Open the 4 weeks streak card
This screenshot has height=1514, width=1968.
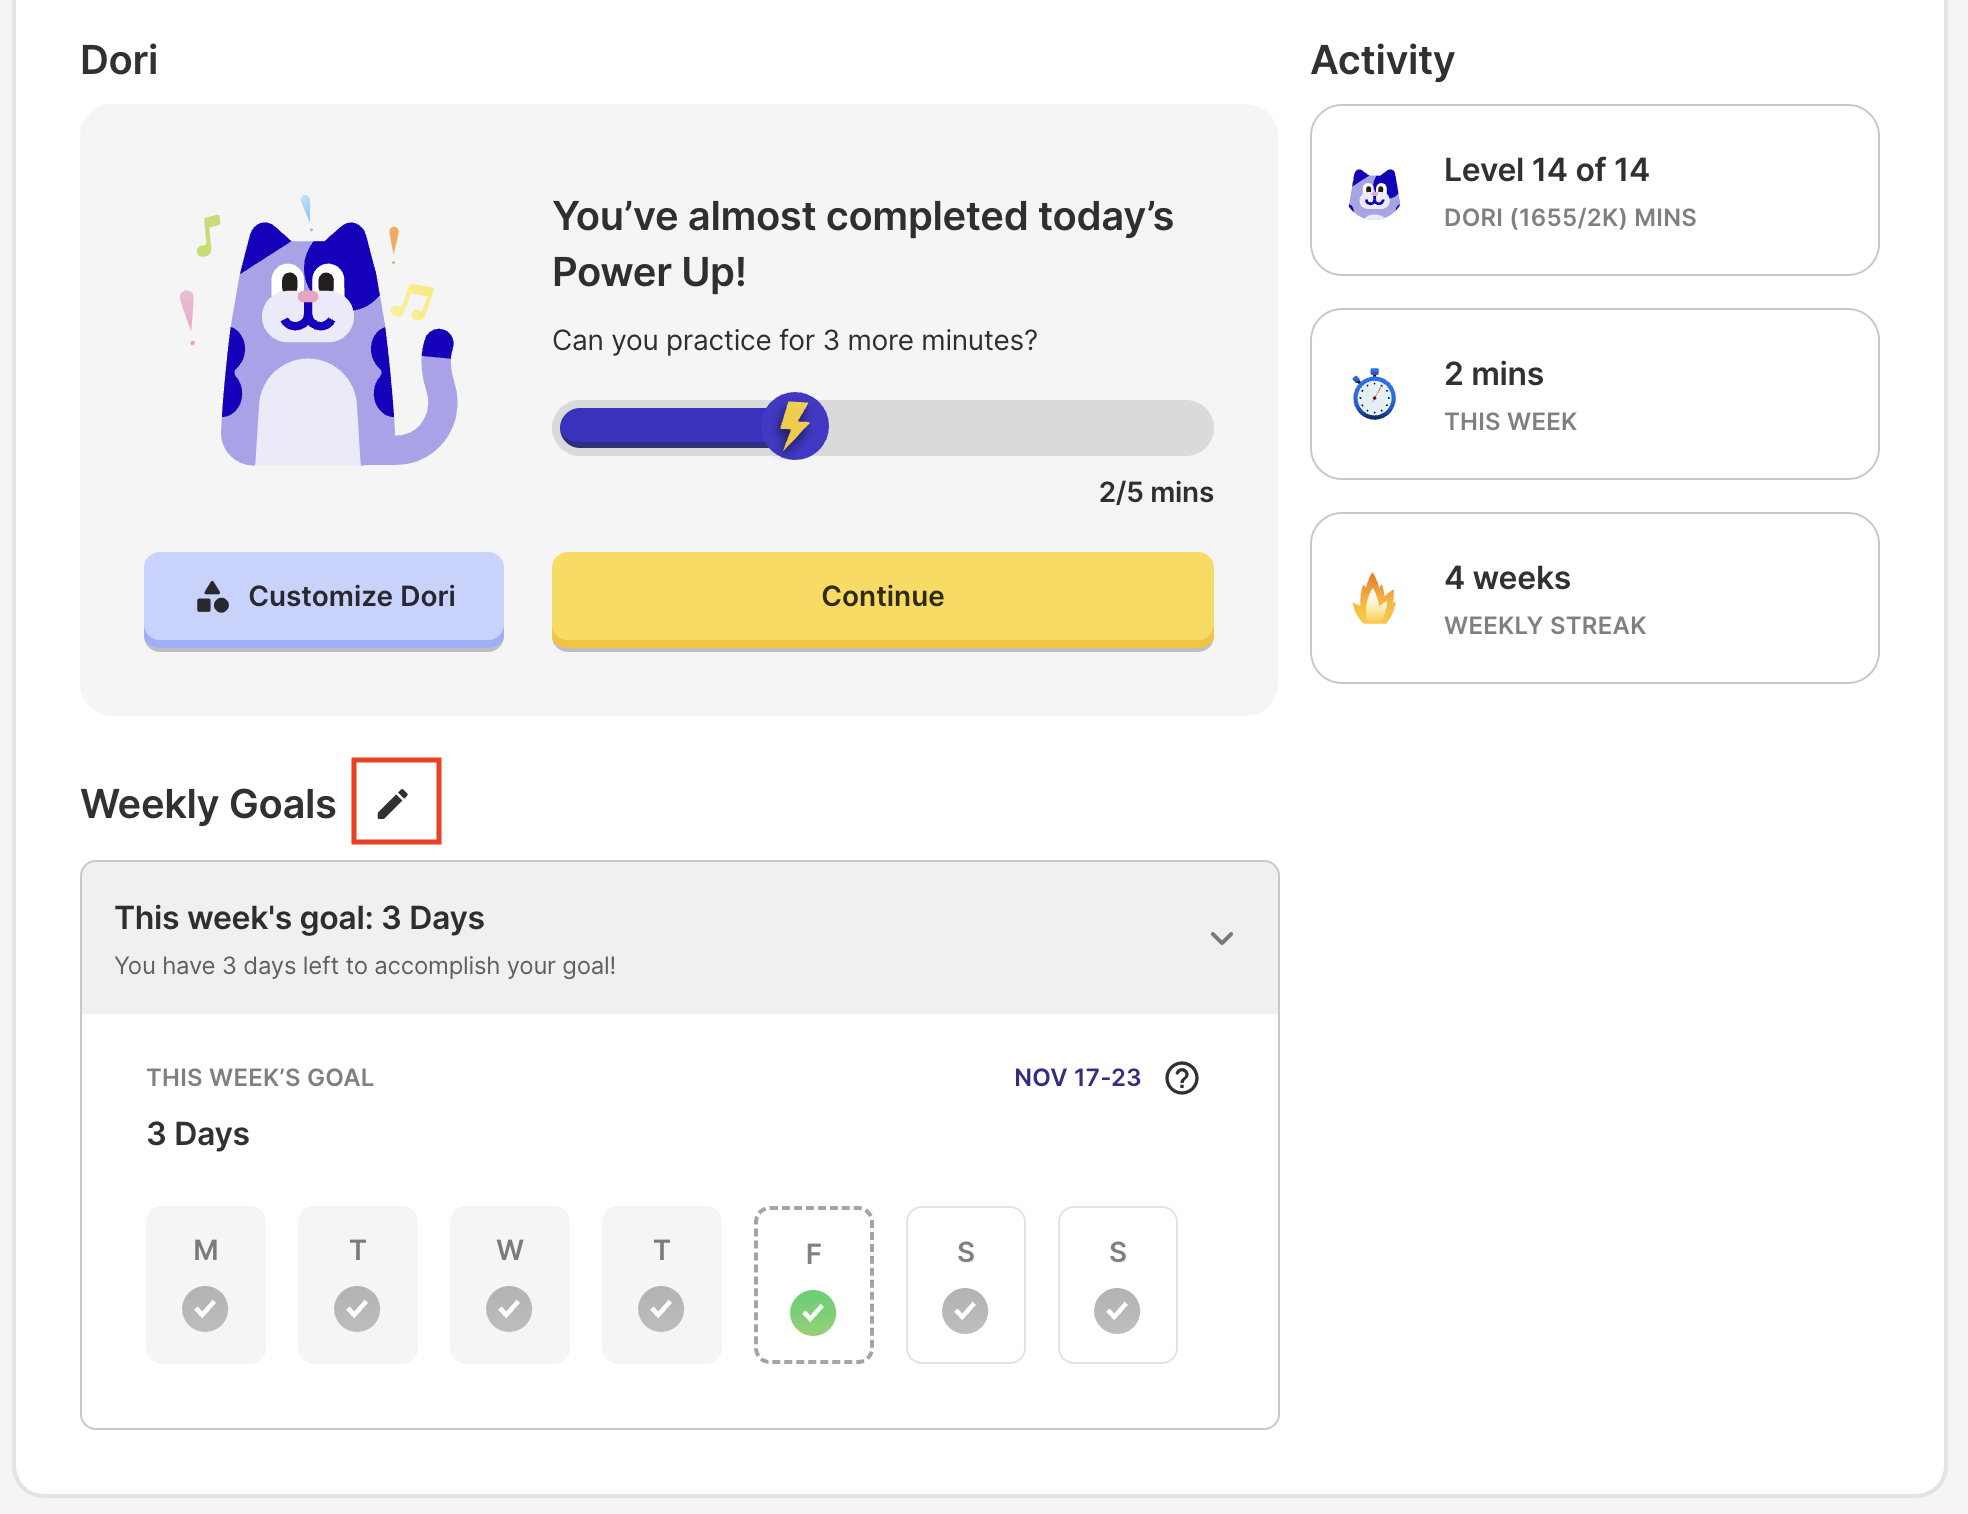coord(1594,598)
